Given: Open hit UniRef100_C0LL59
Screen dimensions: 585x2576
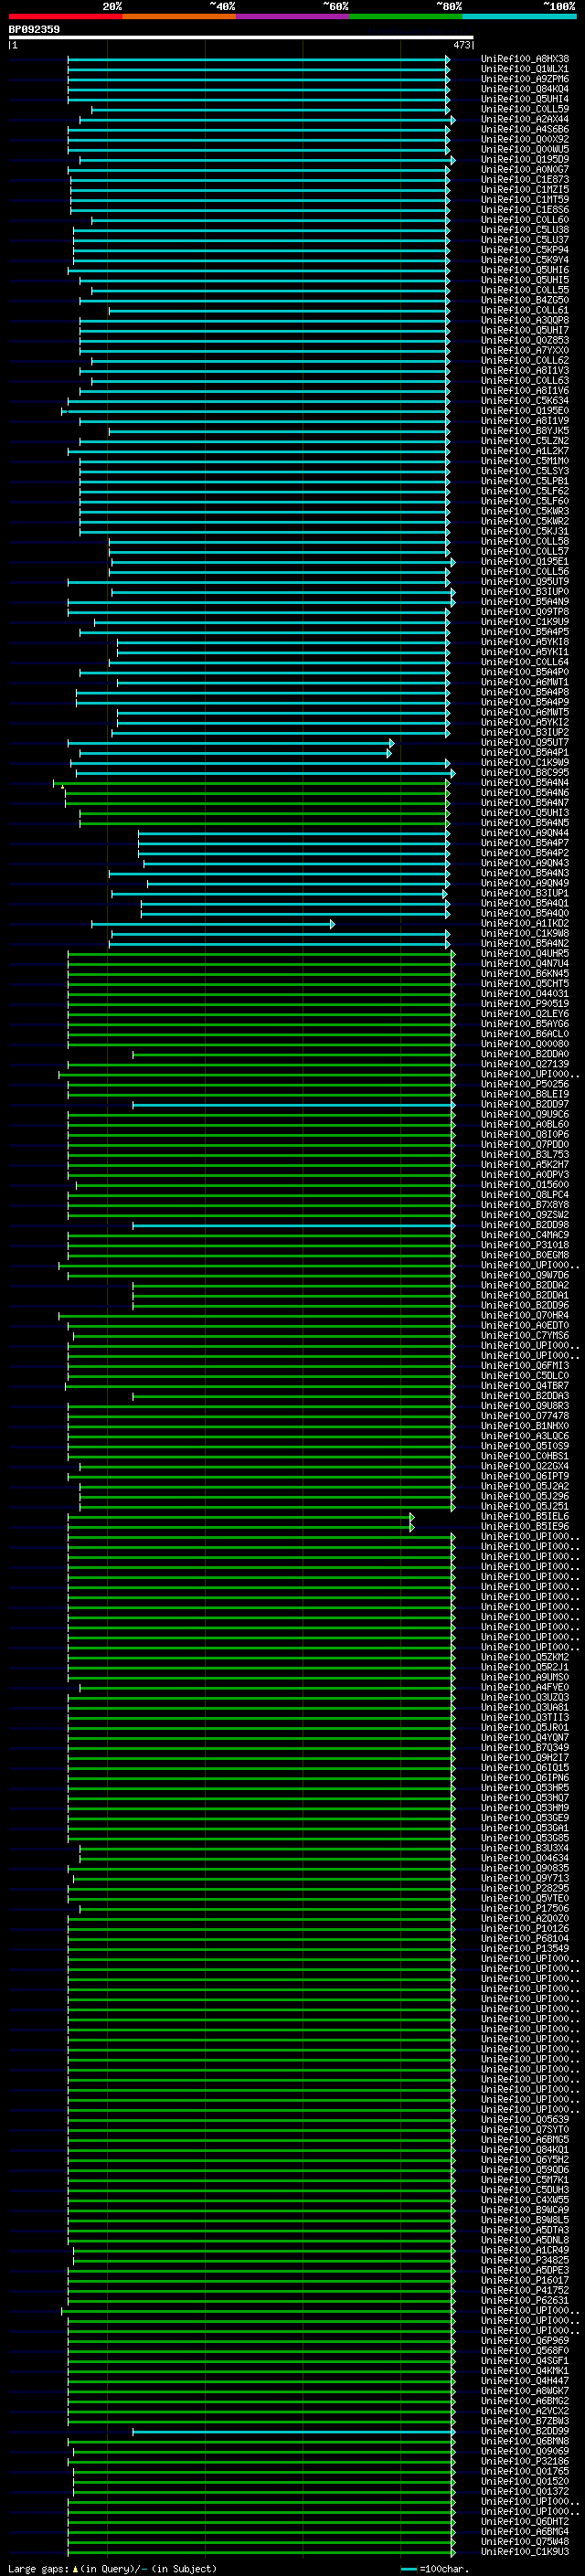Looking at the screenshot, I should pyautogui.click(x=525, y=109).
